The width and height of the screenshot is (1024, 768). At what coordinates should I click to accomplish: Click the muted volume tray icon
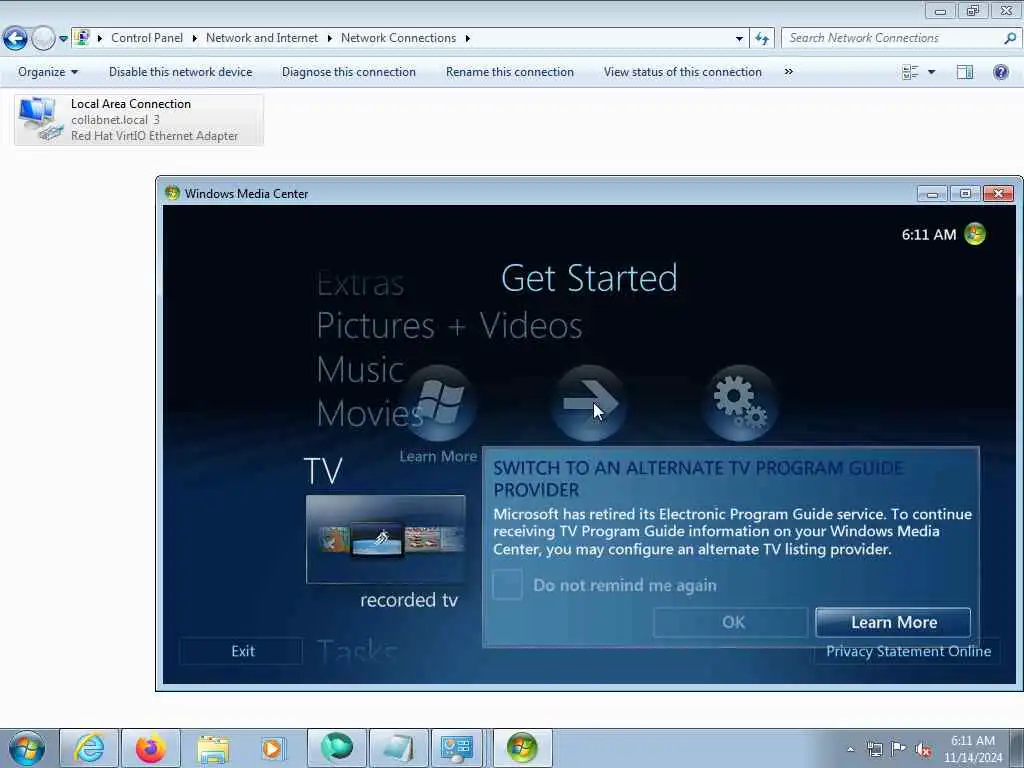coord(923,750)
